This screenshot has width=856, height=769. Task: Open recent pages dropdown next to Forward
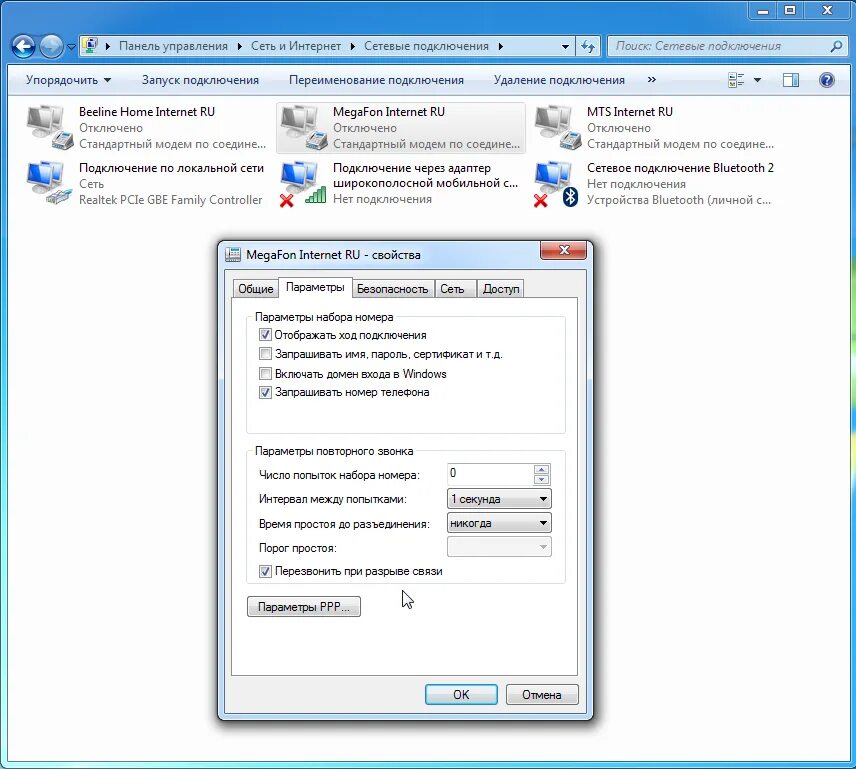tap(71, 47)
